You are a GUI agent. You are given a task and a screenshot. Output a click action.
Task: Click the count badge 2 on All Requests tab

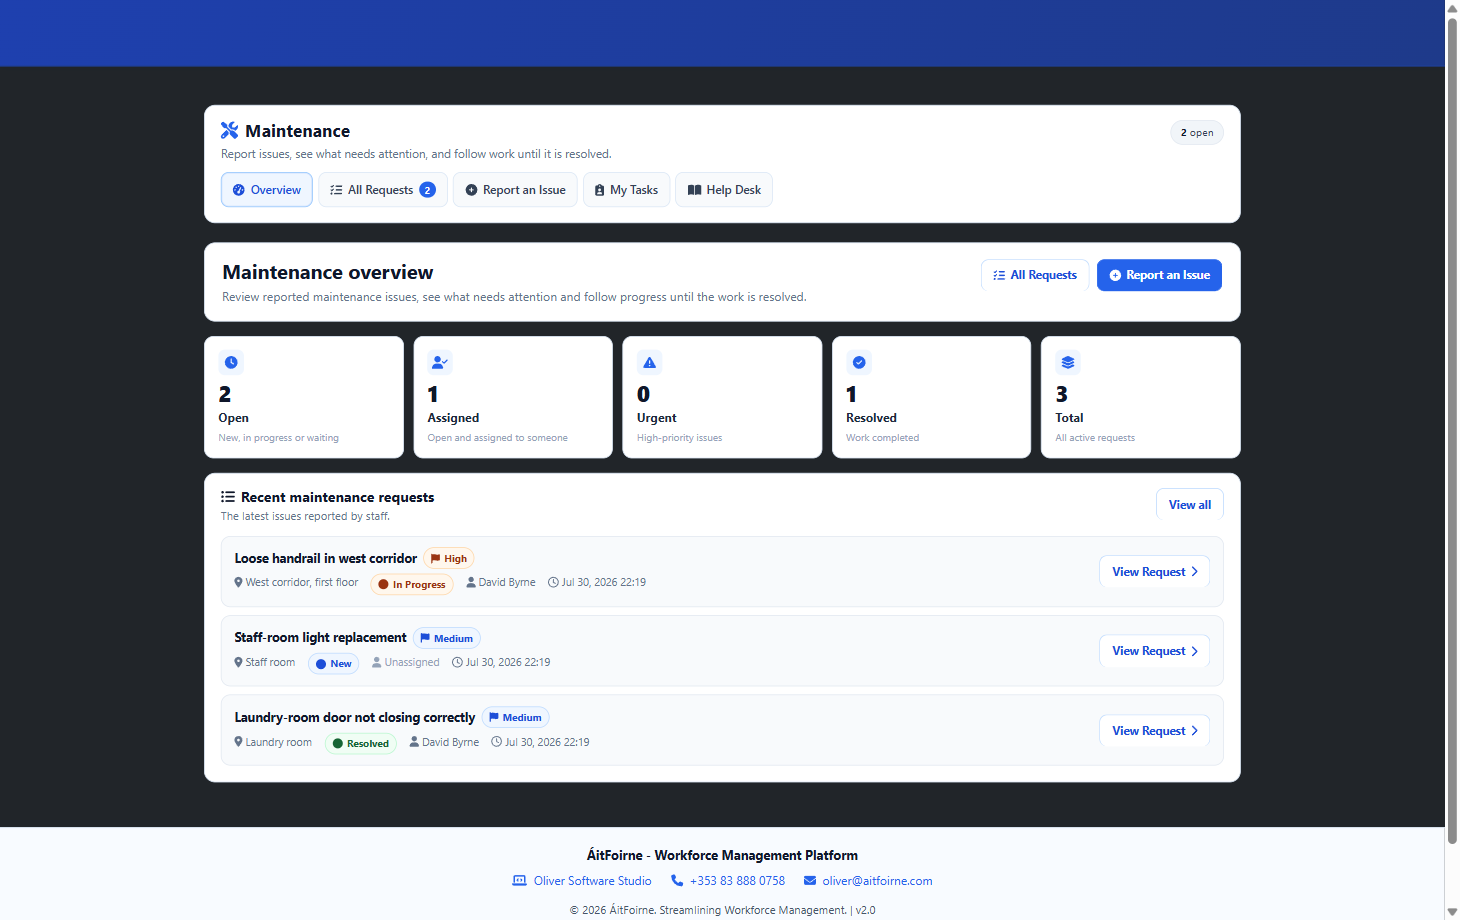(x=427, y=190)
